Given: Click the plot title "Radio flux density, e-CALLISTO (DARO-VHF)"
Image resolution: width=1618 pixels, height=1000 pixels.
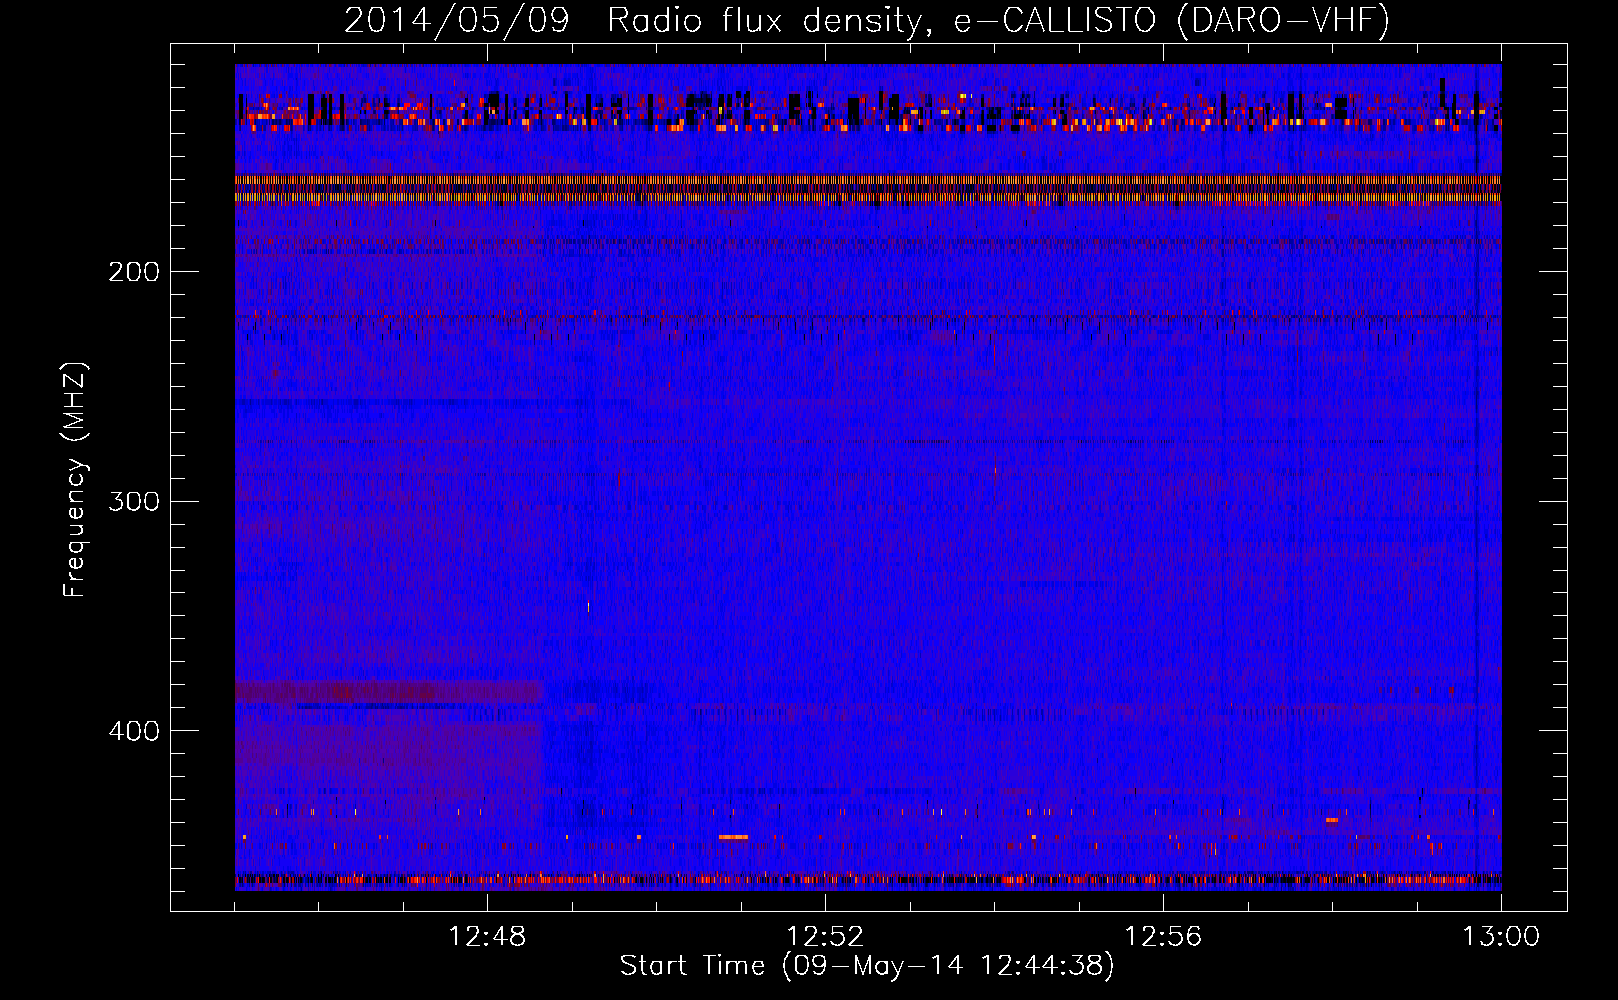Looking at the screenshot, I should [x=998, y=21].
